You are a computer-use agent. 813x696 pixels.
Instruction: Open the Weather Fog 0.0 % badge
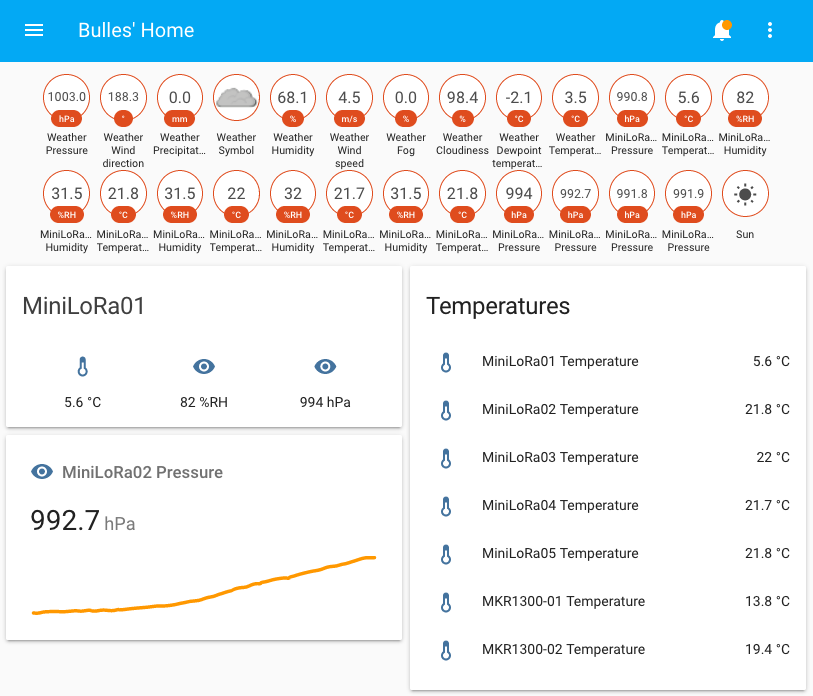pos(405,100)
